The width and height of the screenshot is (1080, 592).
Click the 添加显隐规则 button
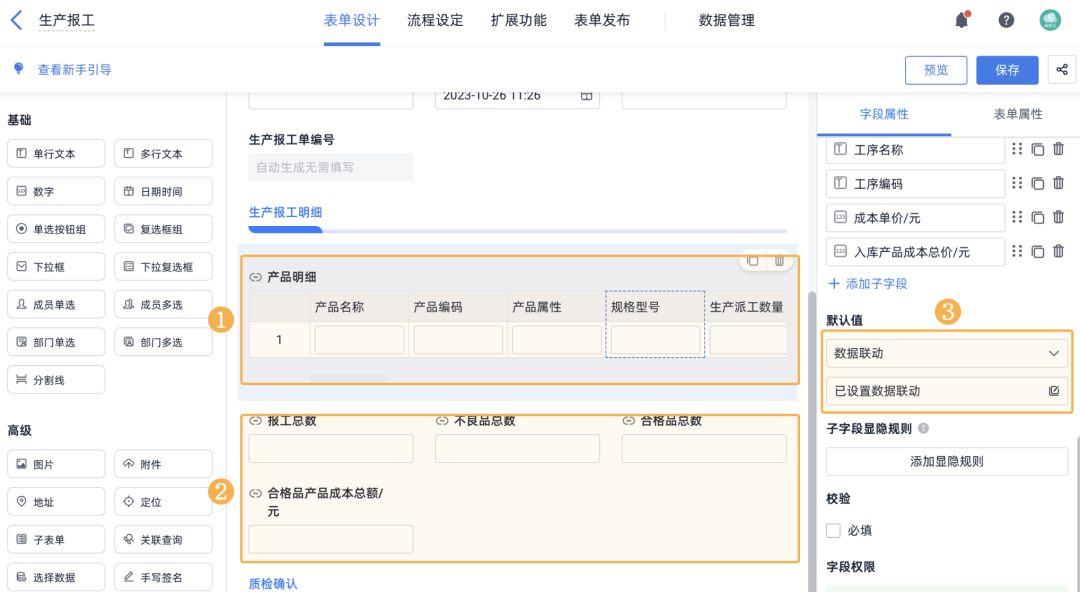click(x=947, y=462)
